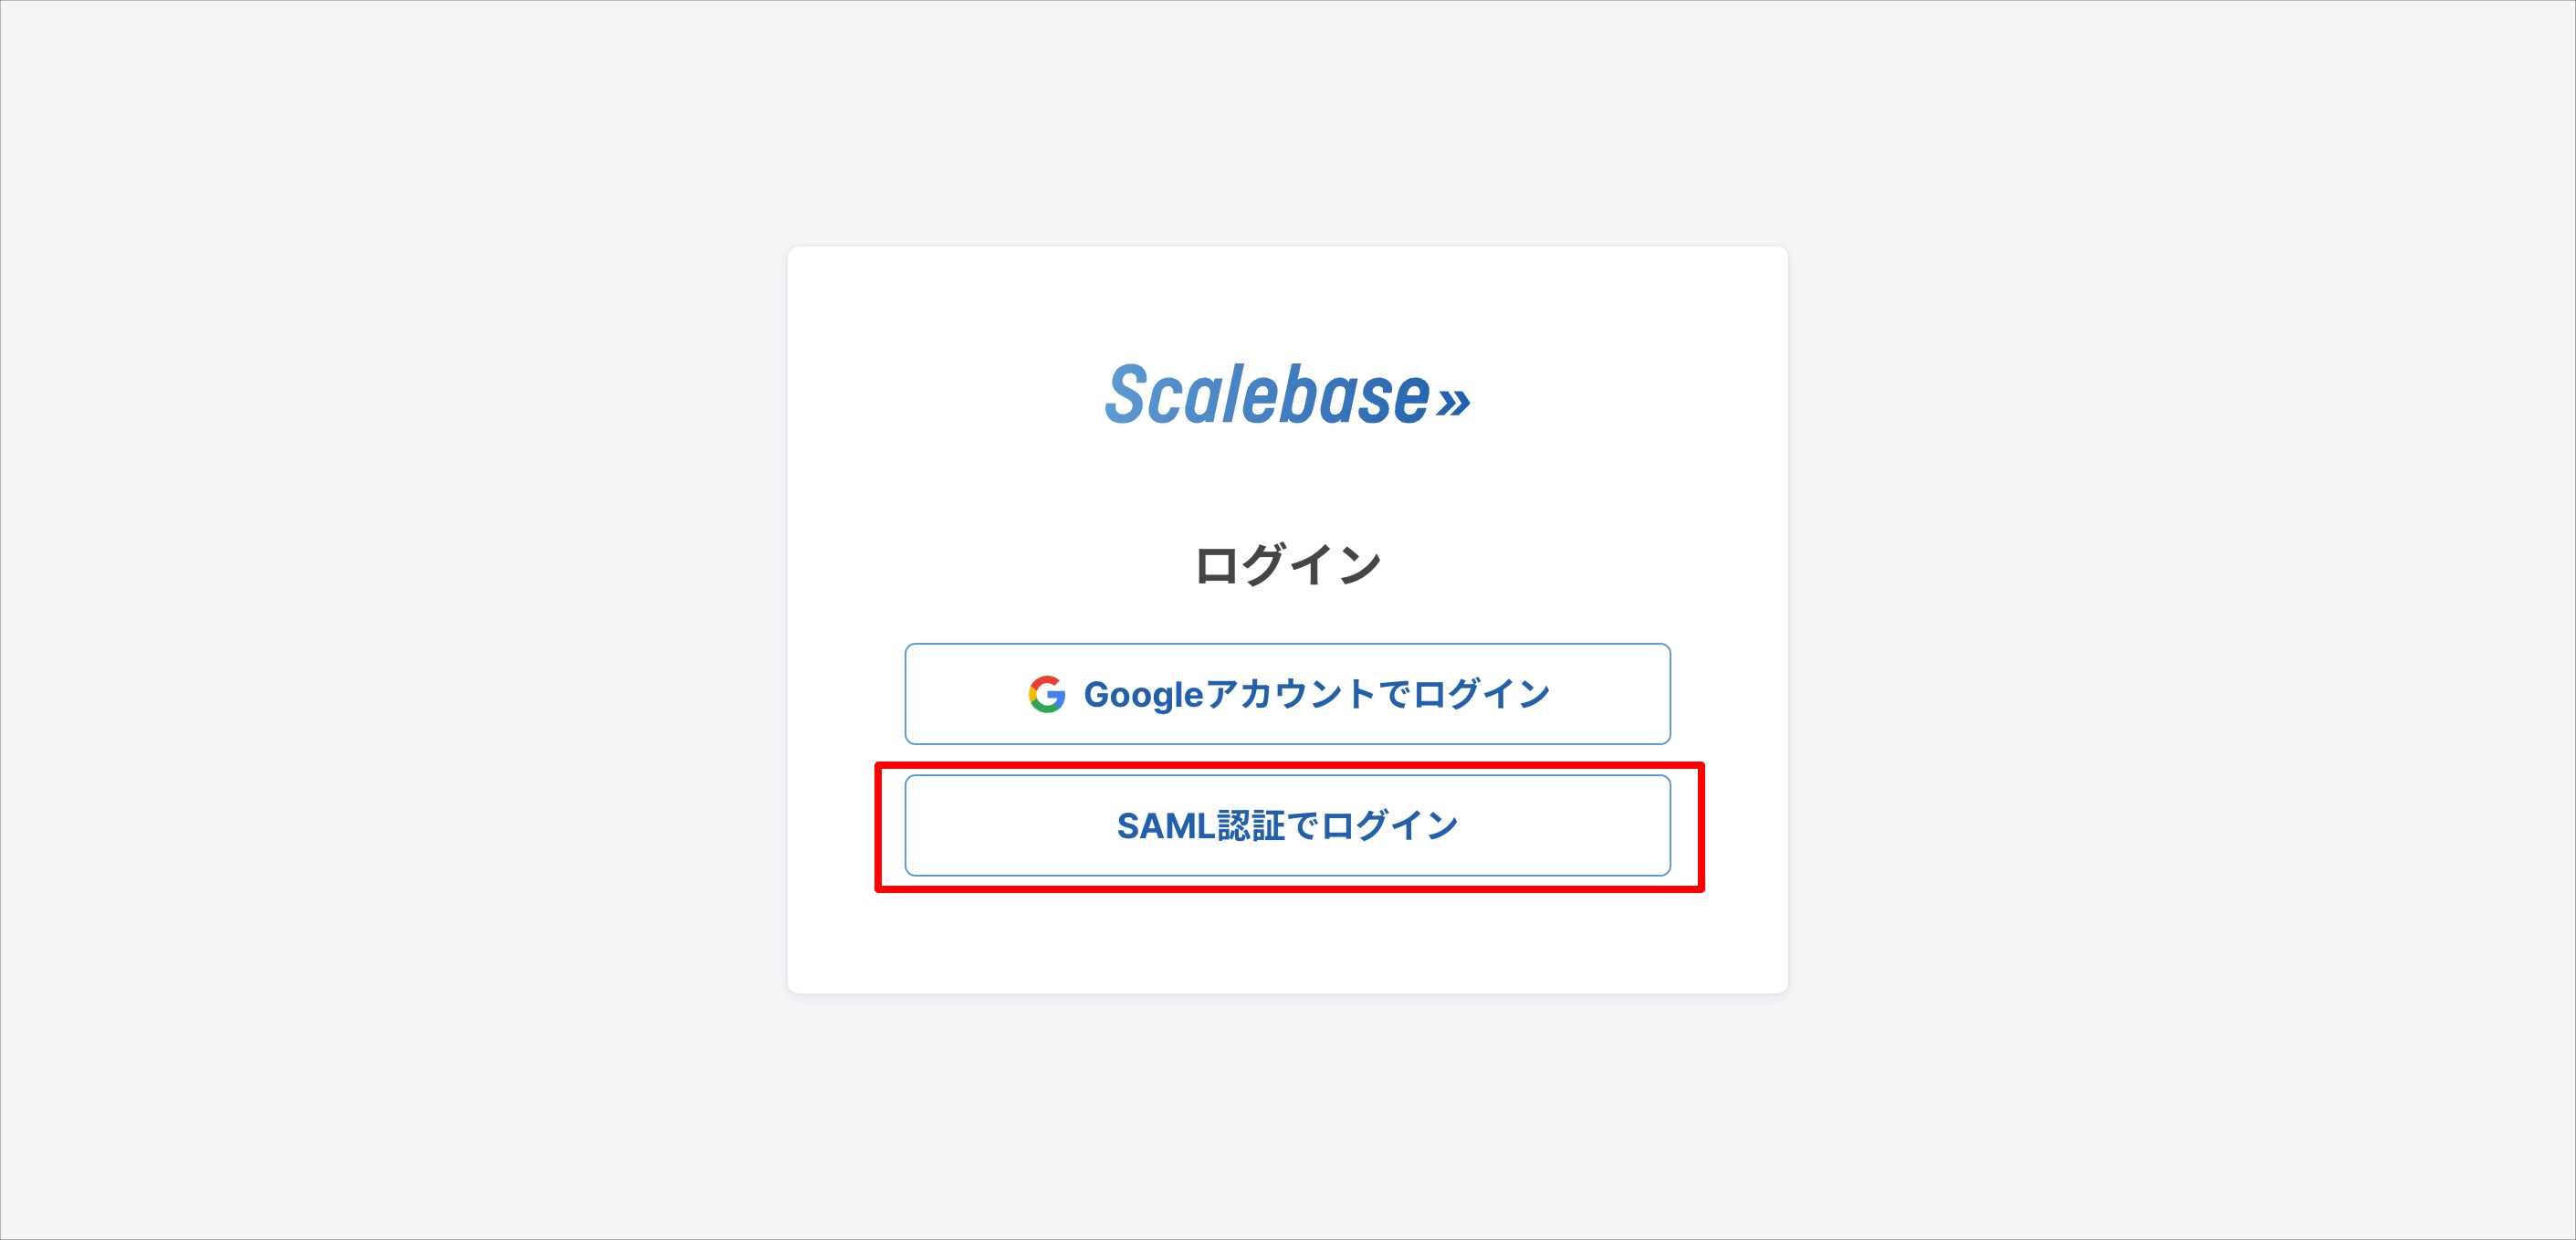The width and height of the screenshot is (2576, 1240).
Task: Start Google sign-in from the login panel
Action: [1288, 692]
